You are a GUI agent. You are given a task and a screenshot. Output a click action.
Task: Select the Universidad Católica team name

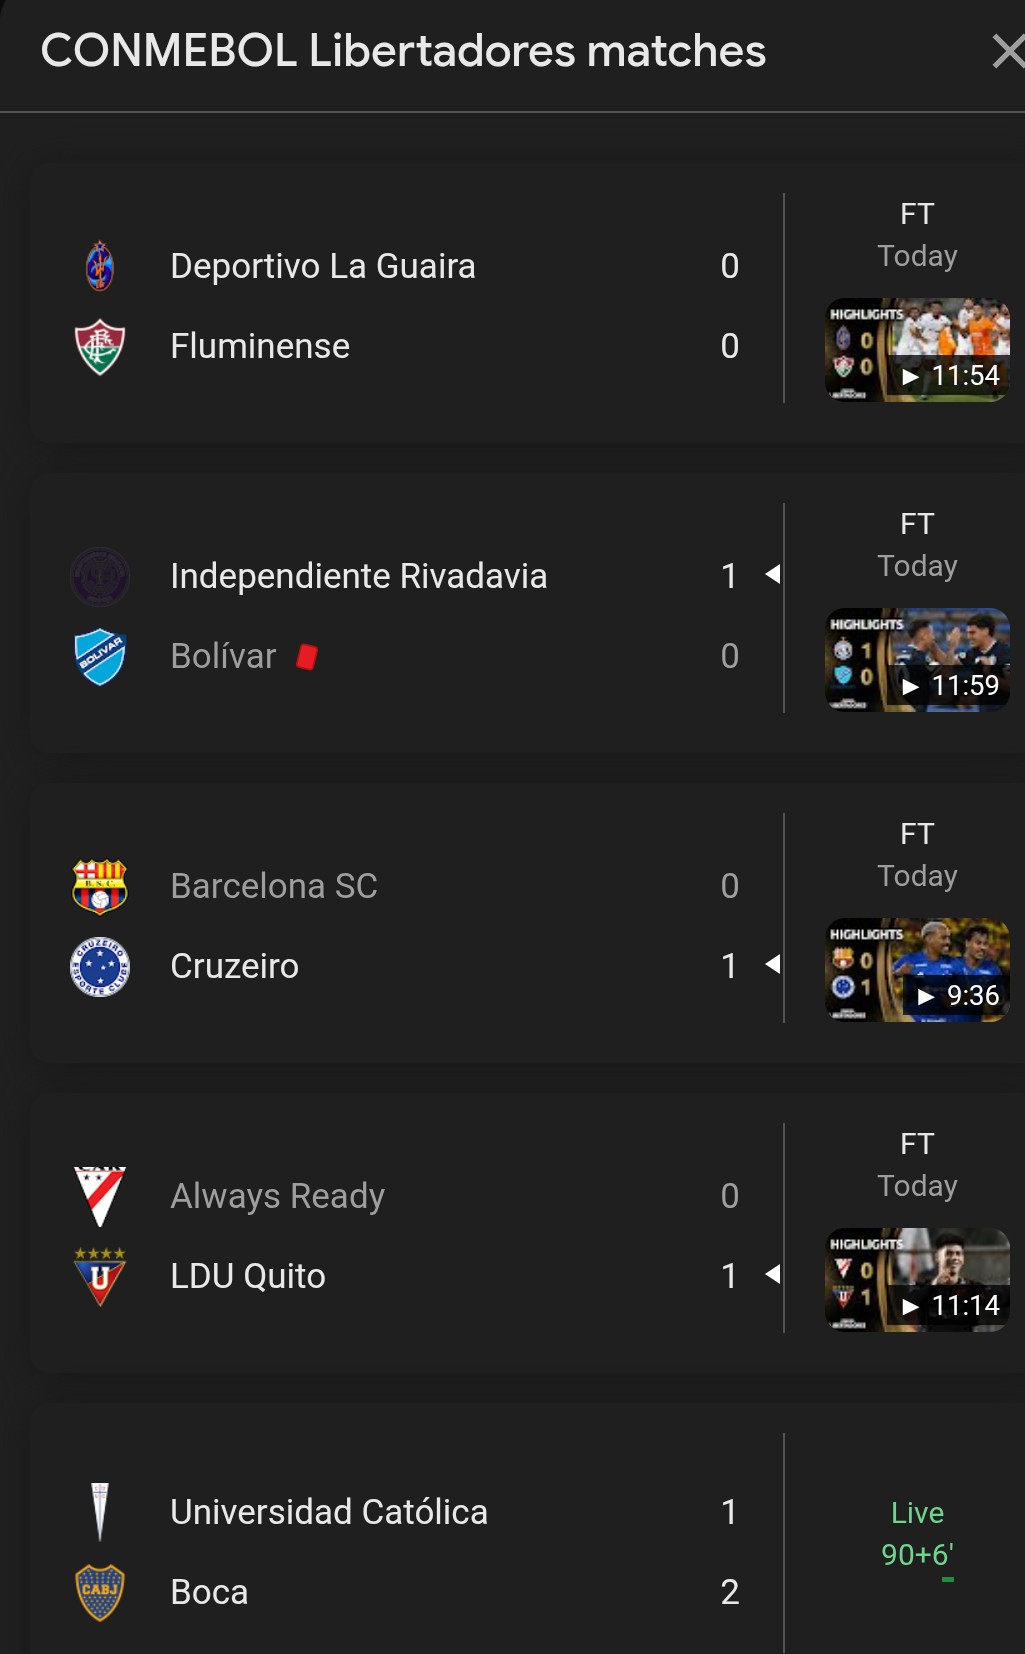click(x=328, y=1512)
